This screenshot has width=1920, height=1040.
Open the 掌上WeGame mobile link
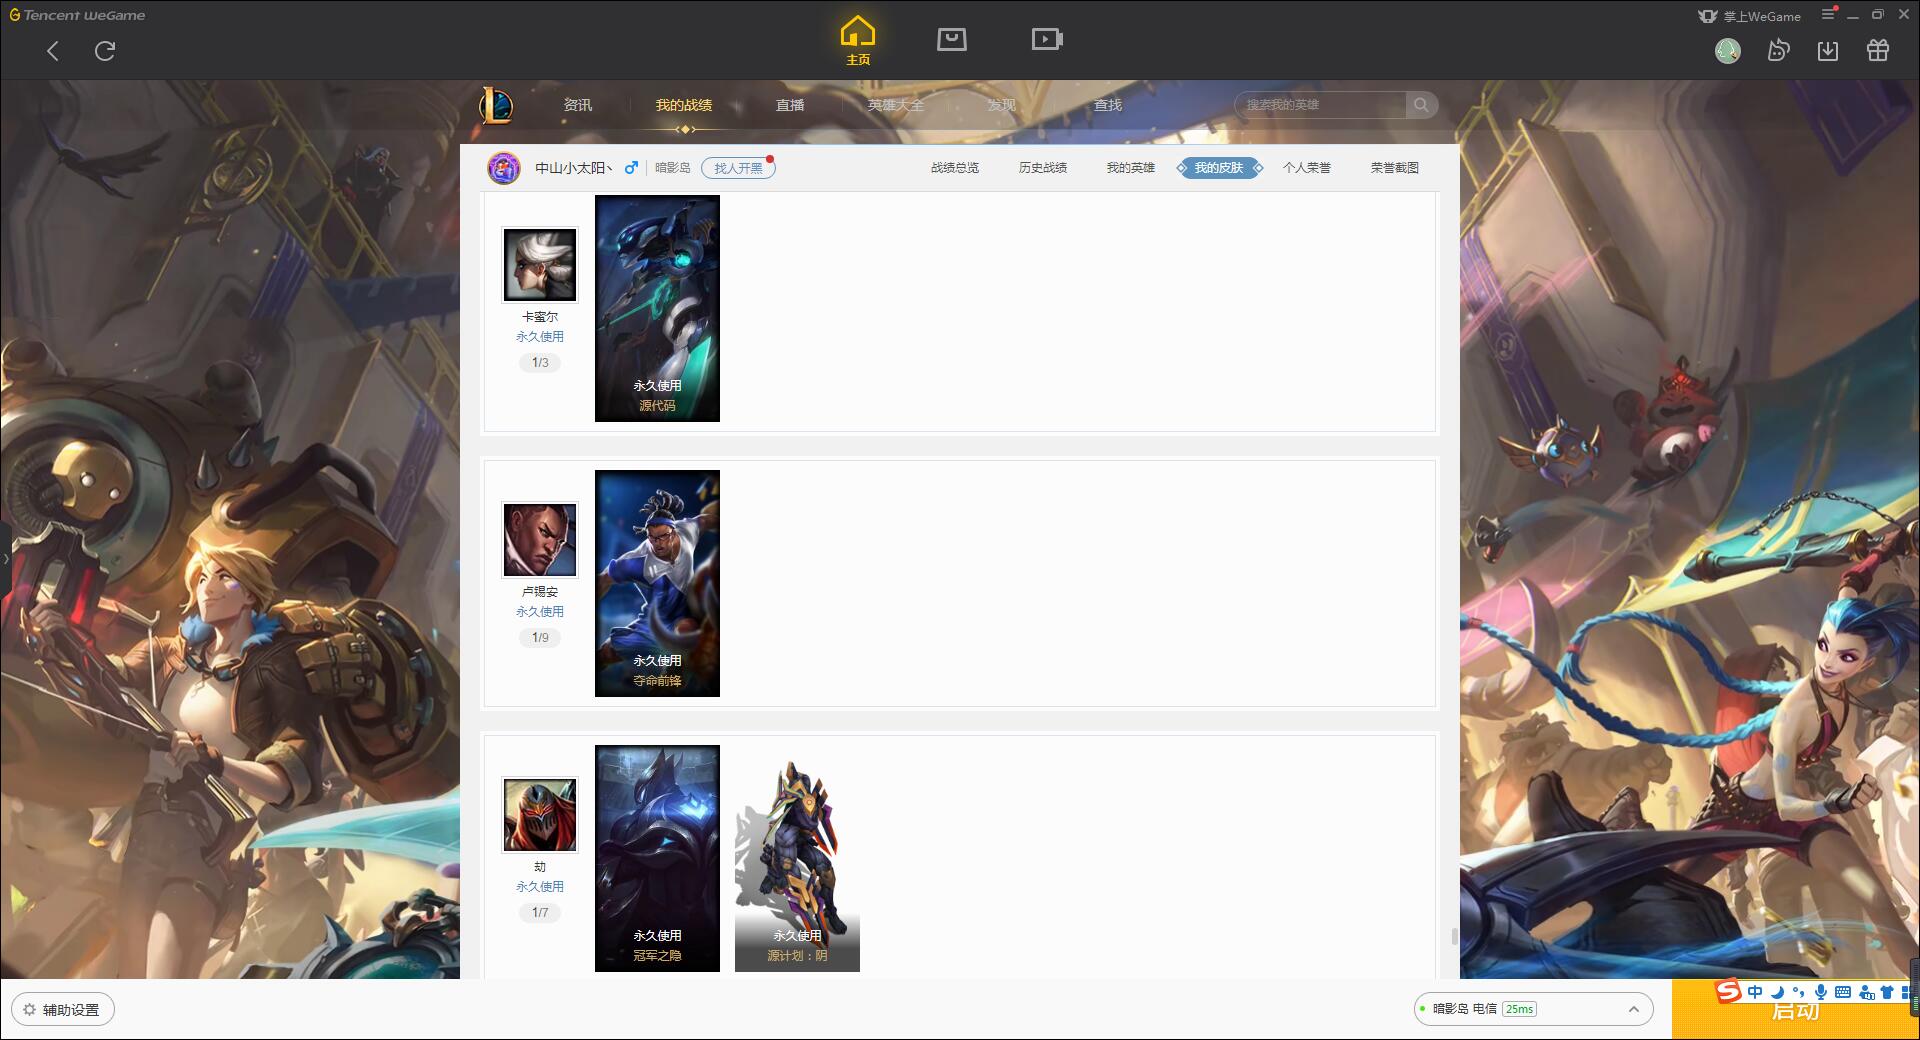(x=1749, y=16)
